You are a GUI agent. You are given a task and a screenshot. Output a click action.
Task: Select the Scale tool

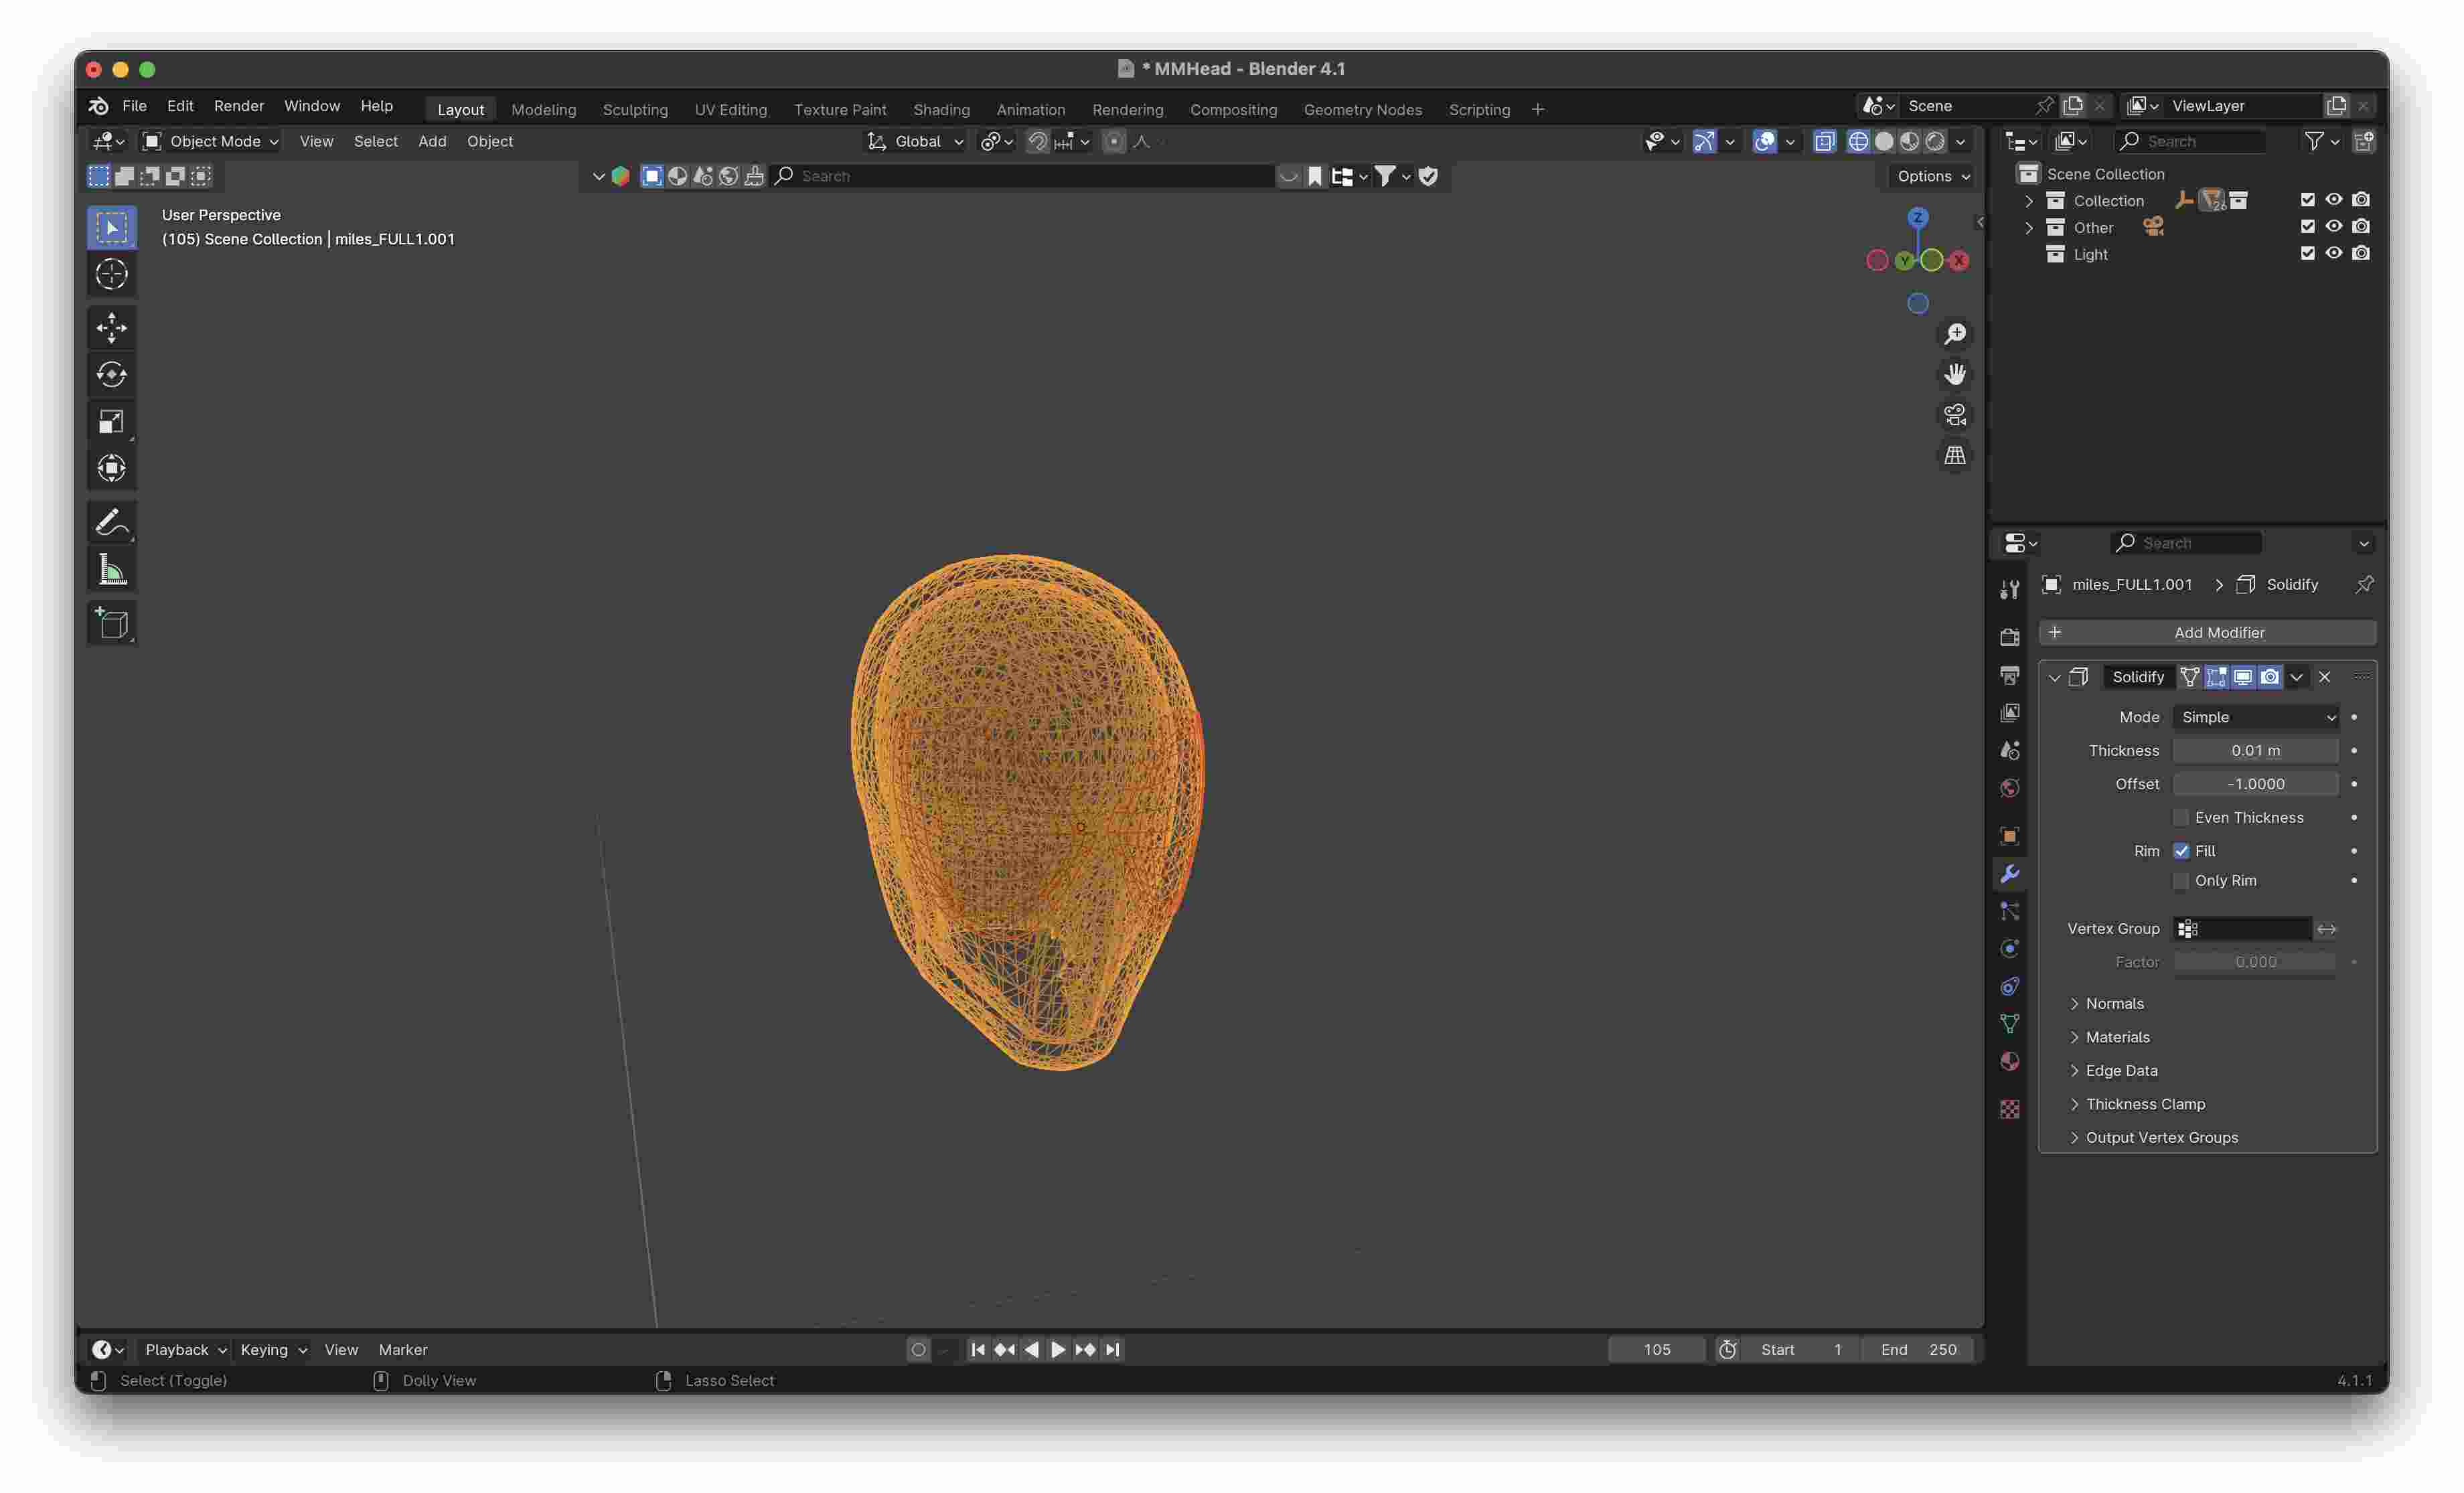(111, 421)
